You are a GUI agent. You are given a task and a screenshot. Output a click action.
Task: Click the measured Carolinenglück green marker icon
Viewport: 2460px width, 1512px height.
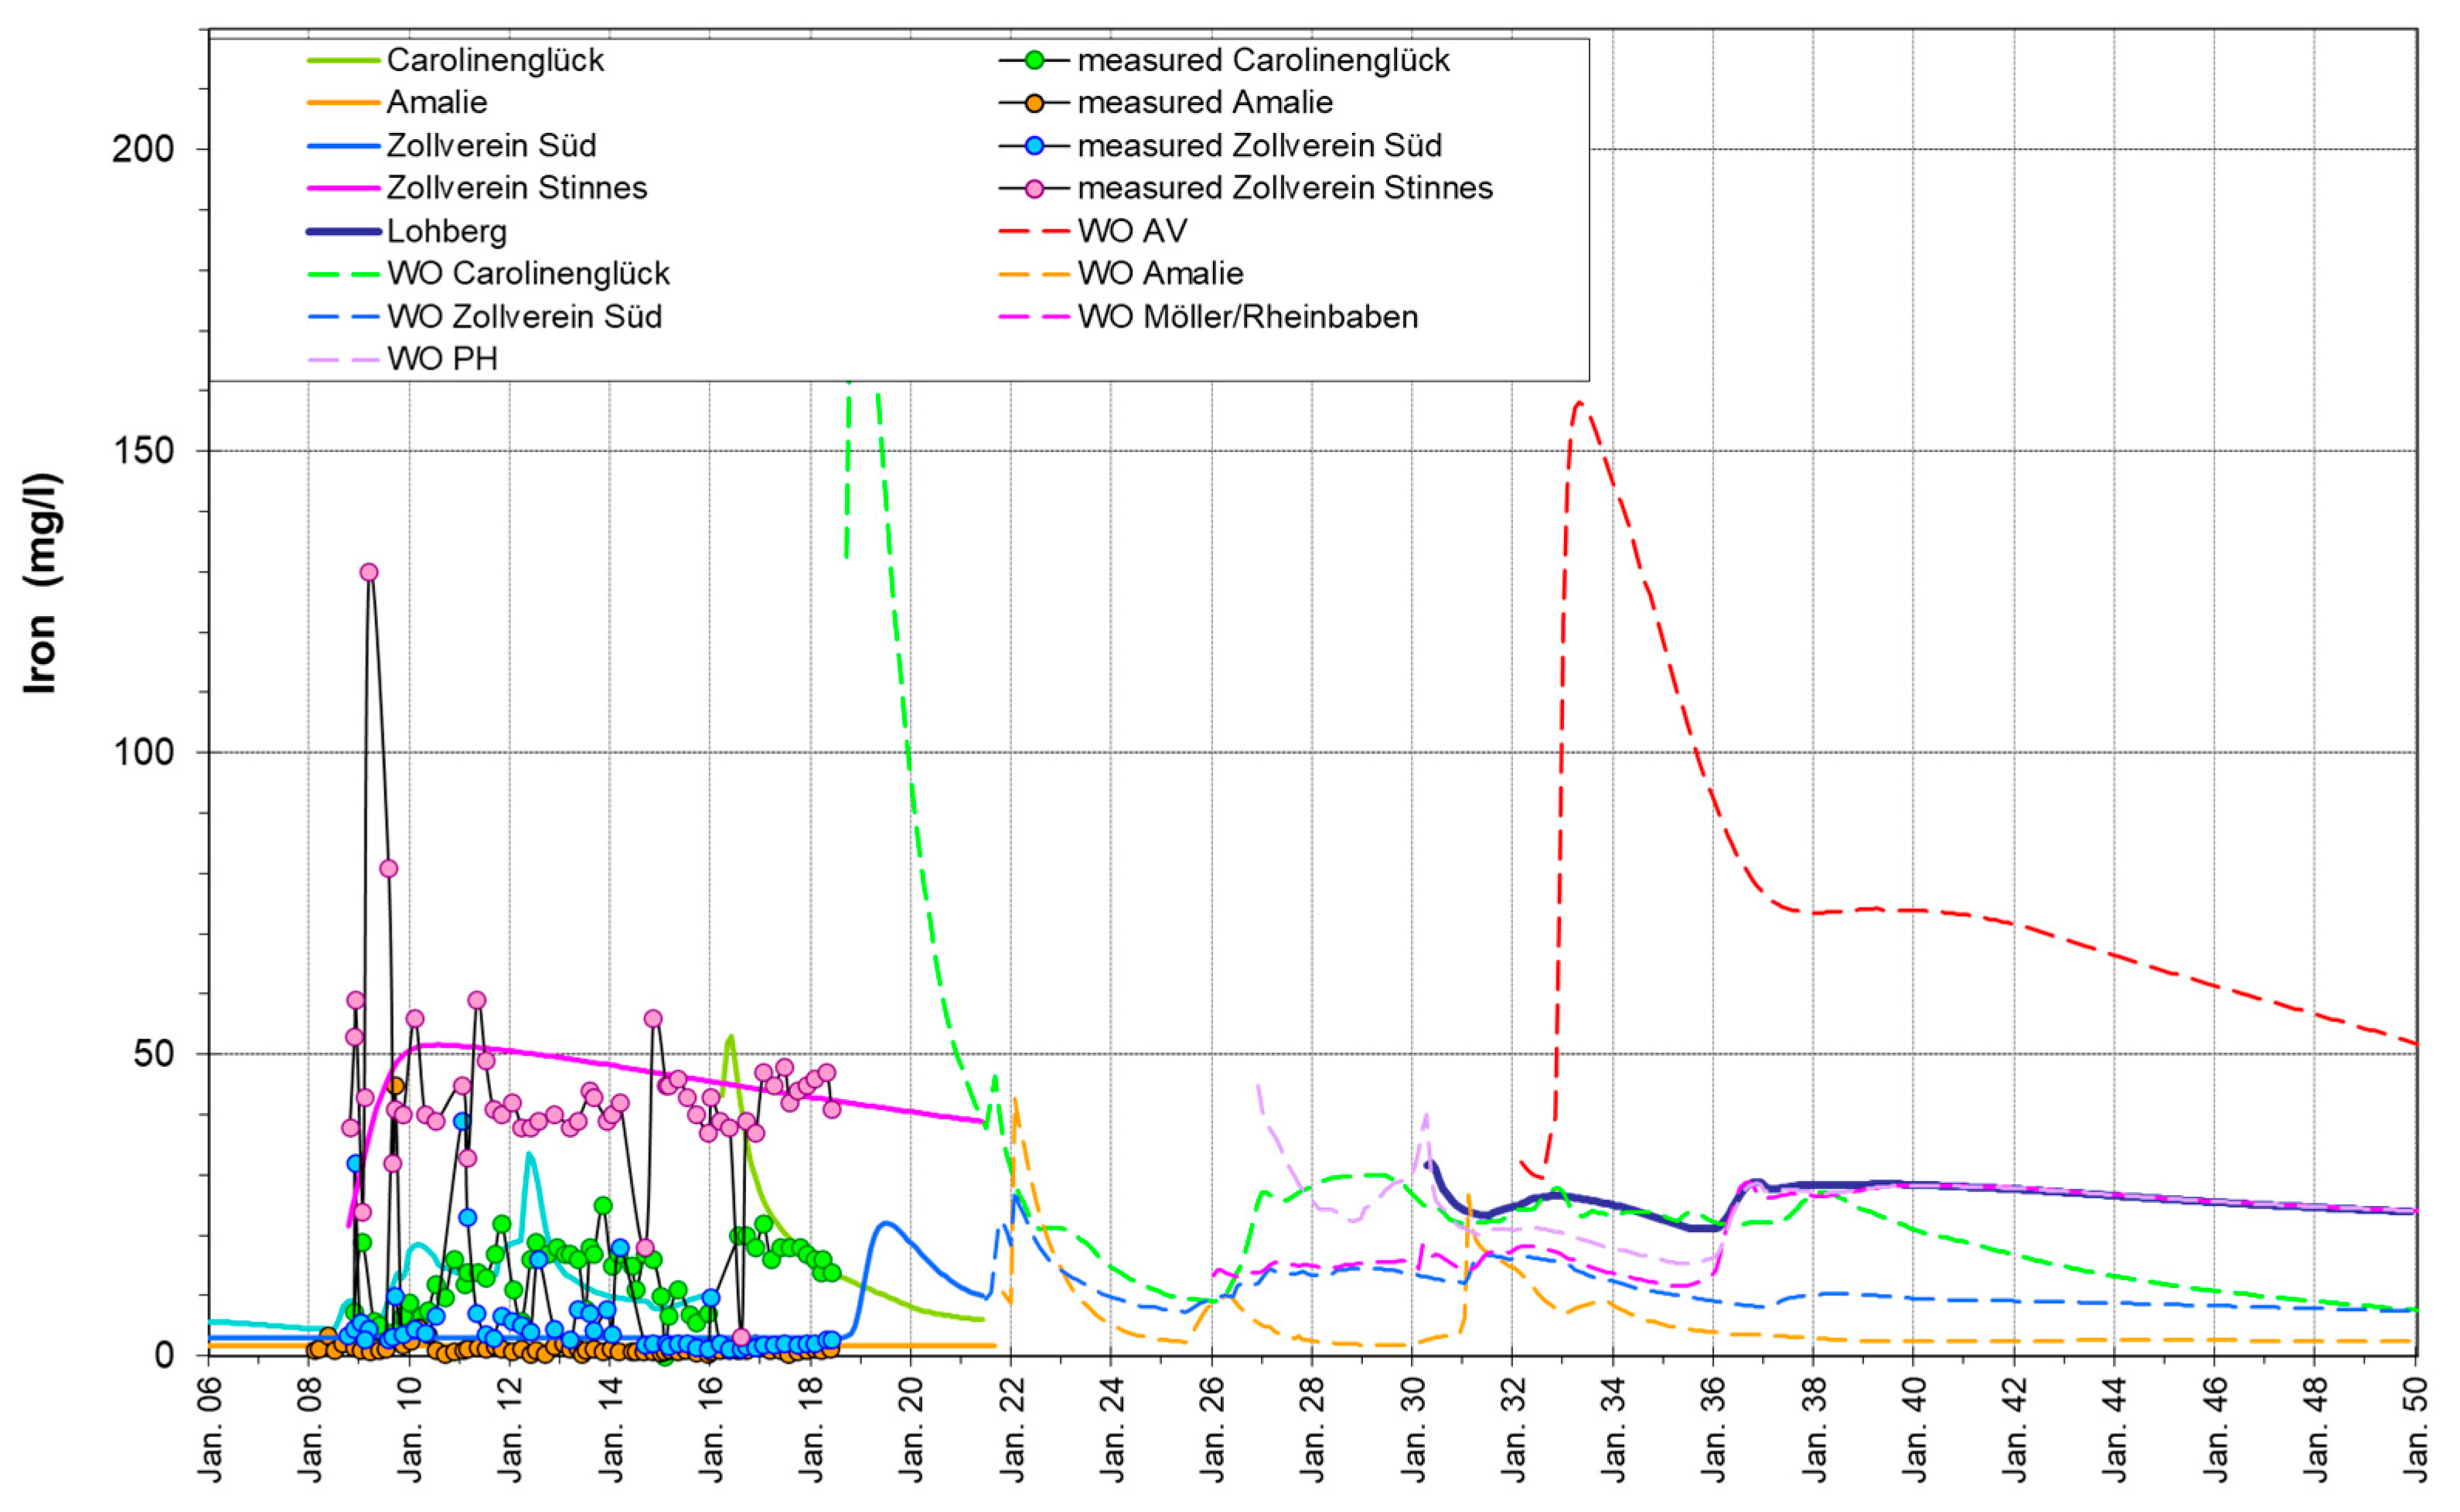coord(1034,60)
